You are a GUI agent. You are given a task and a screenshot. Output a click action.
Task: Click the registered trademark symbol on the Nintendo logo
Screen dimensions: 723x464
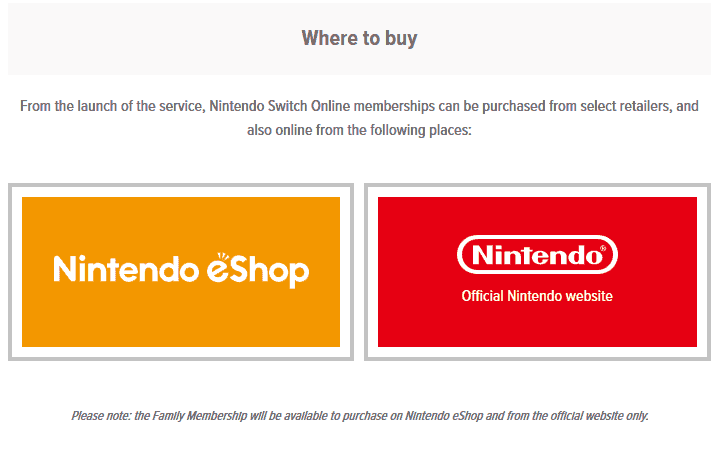point(603,249)
